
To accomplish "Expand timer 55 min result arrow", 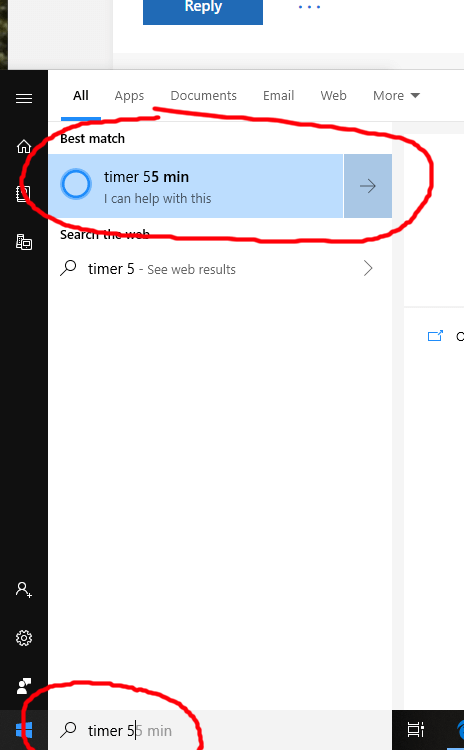I will pos(368,186).
